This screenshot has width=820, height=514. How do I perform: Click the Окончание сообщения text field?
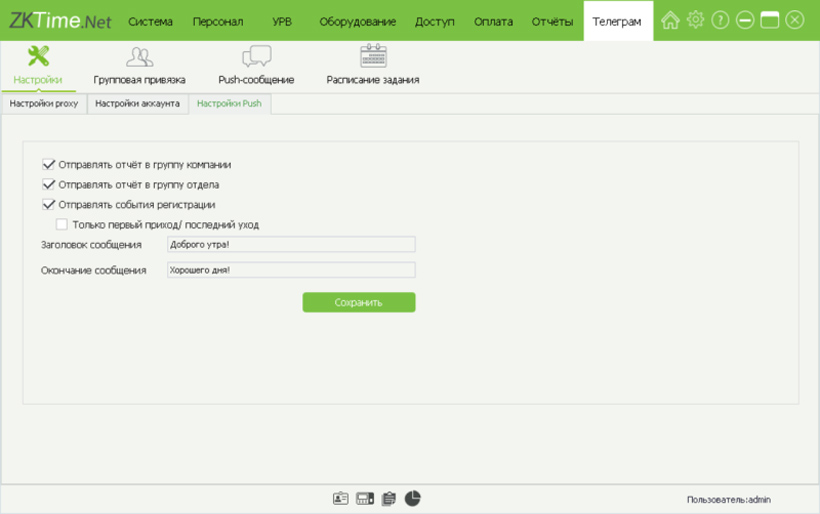pyautogui.click(x=290, y=269)
